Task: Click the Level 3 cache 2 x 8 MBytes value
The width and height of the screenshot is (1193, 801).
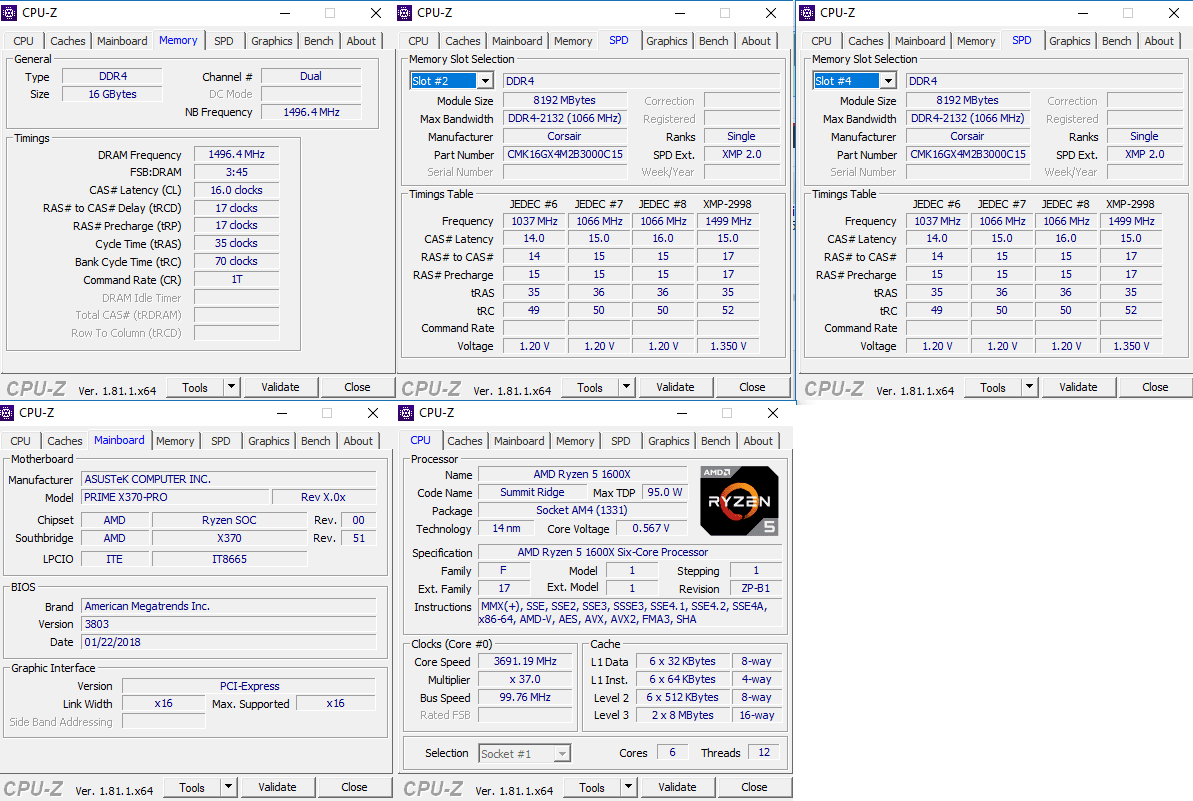Action: 682,716
